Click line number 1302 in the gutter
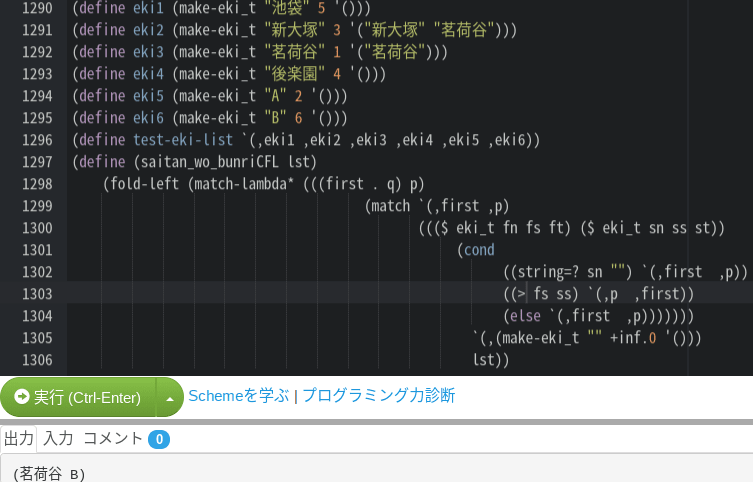 [37, 272]
